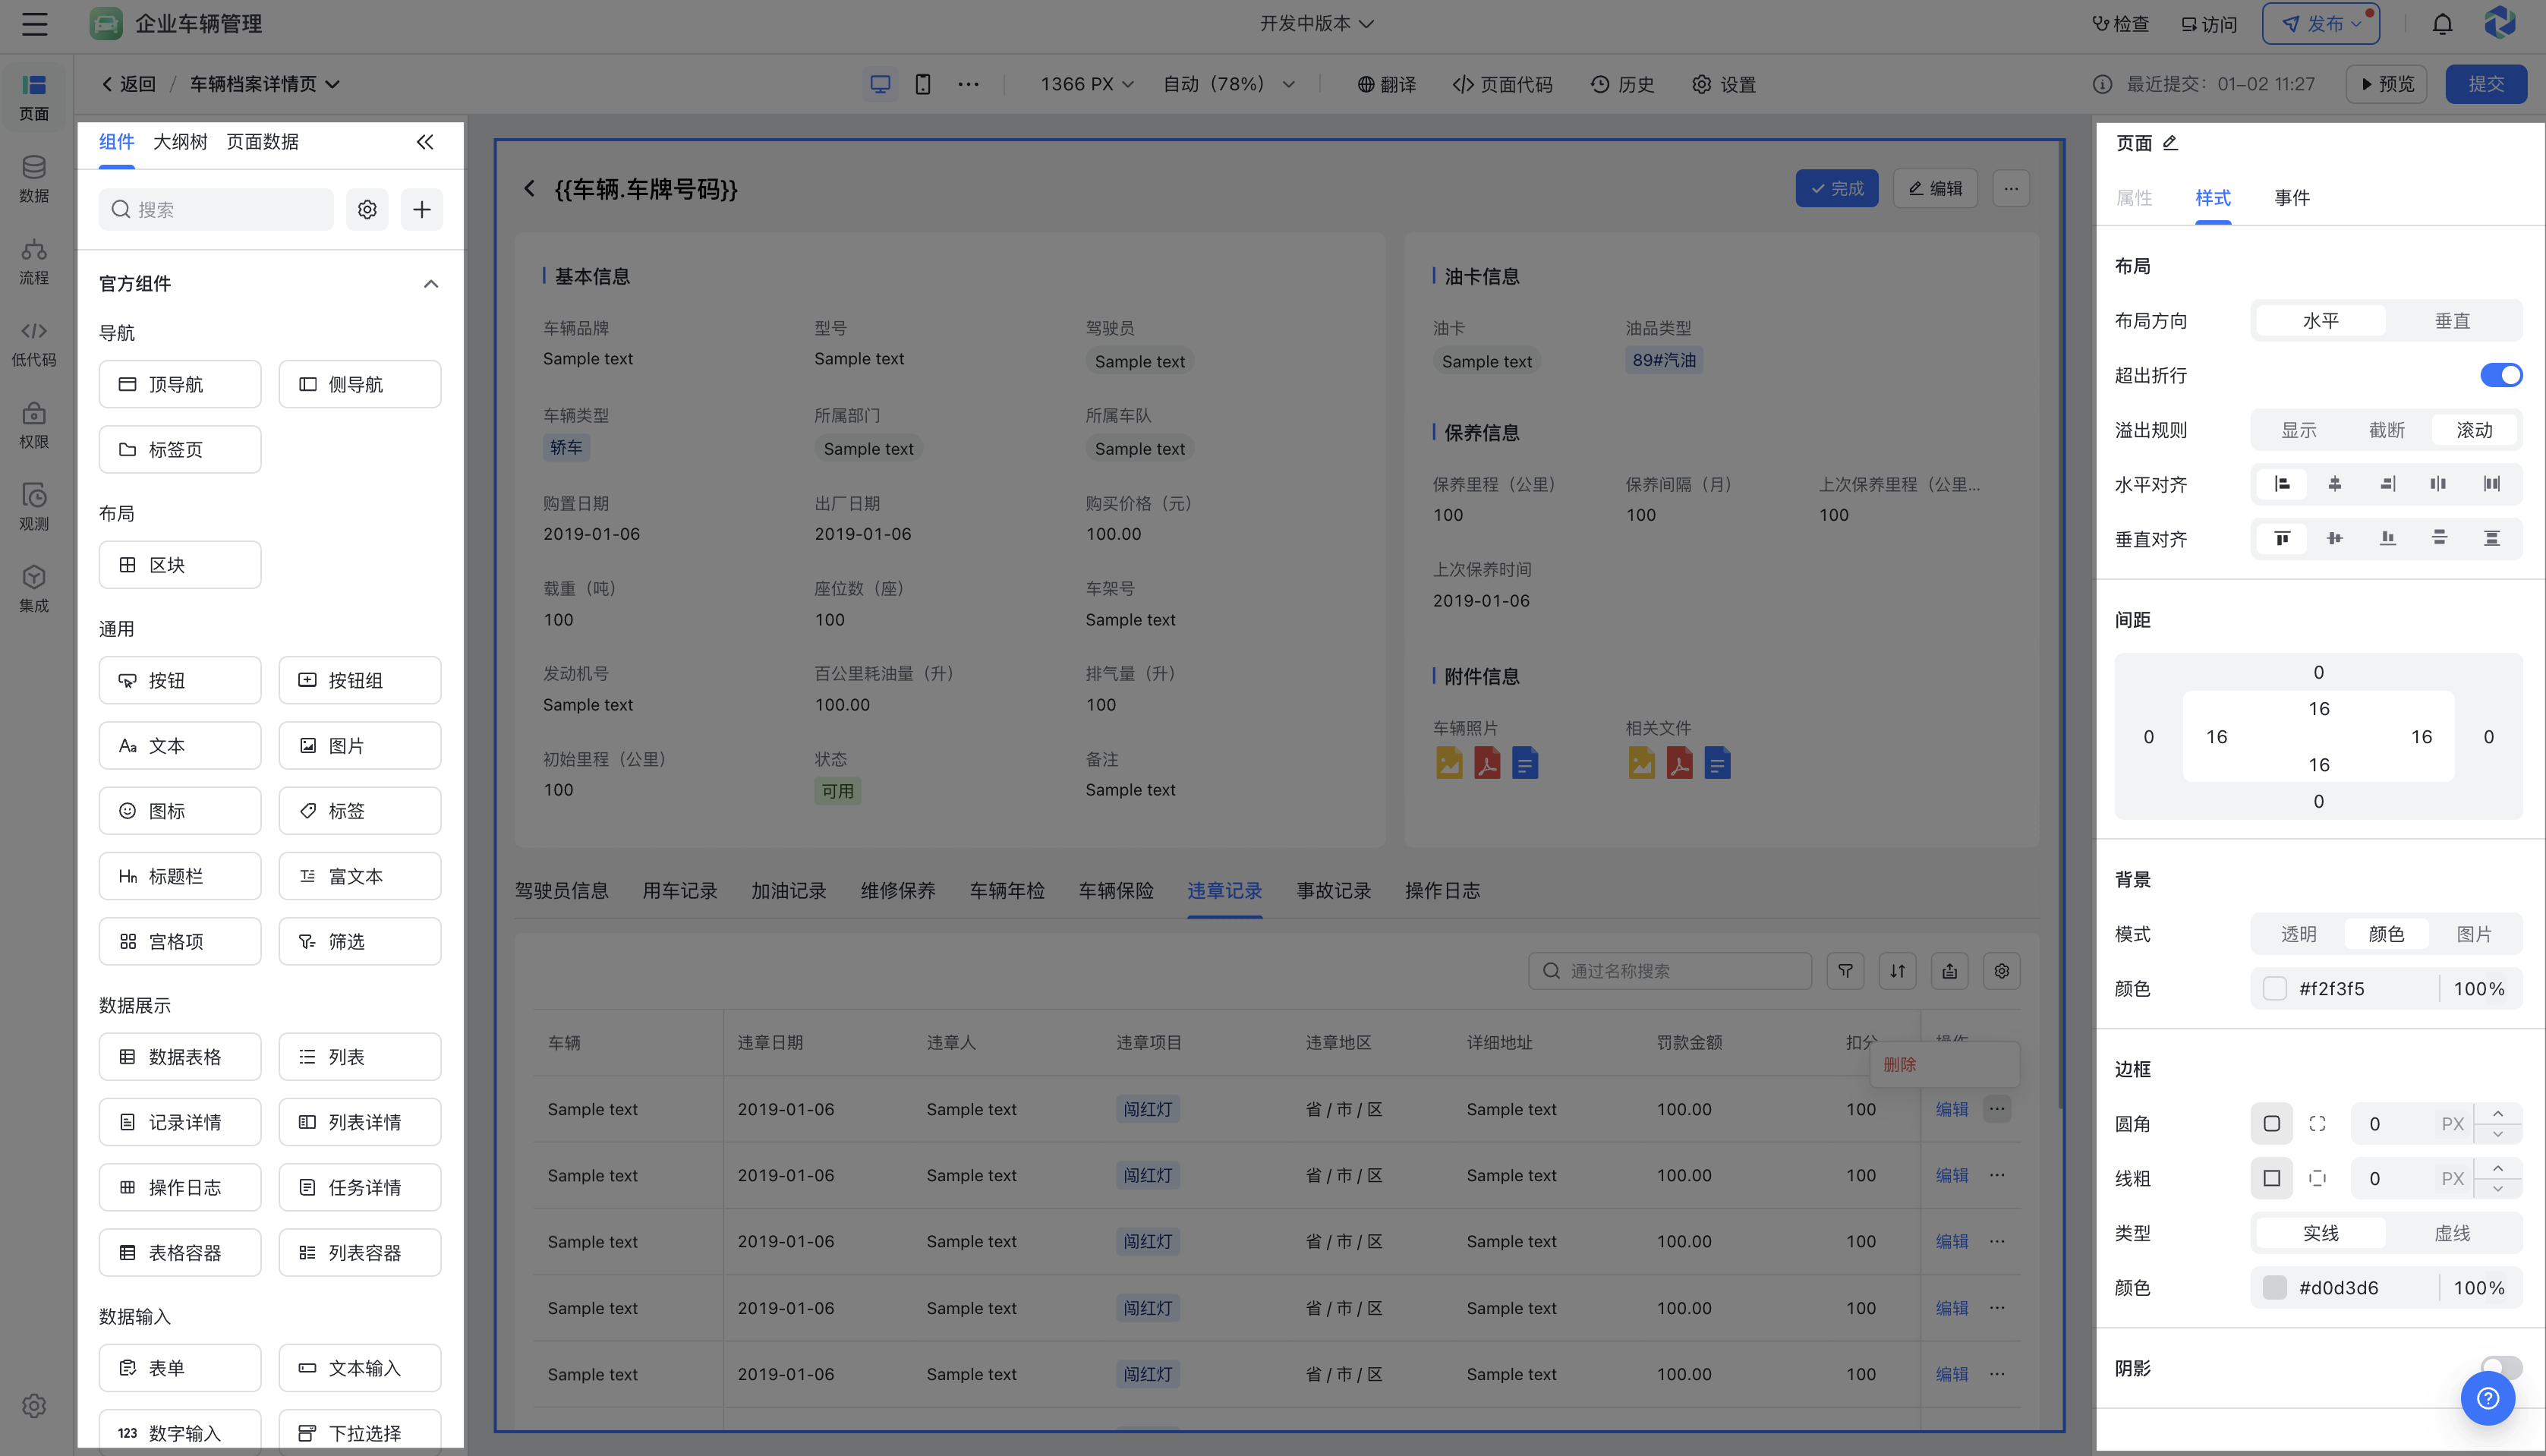2546x1456 pixels.
Task: Open the 开发中版本 version dropdown
Action: 1316,23
